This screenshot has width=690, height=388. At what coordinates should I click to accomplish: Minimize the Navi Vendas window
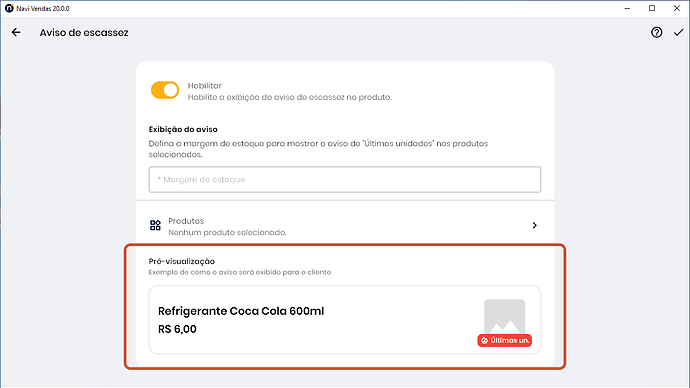pyautogui.click(x=628, y=8)
